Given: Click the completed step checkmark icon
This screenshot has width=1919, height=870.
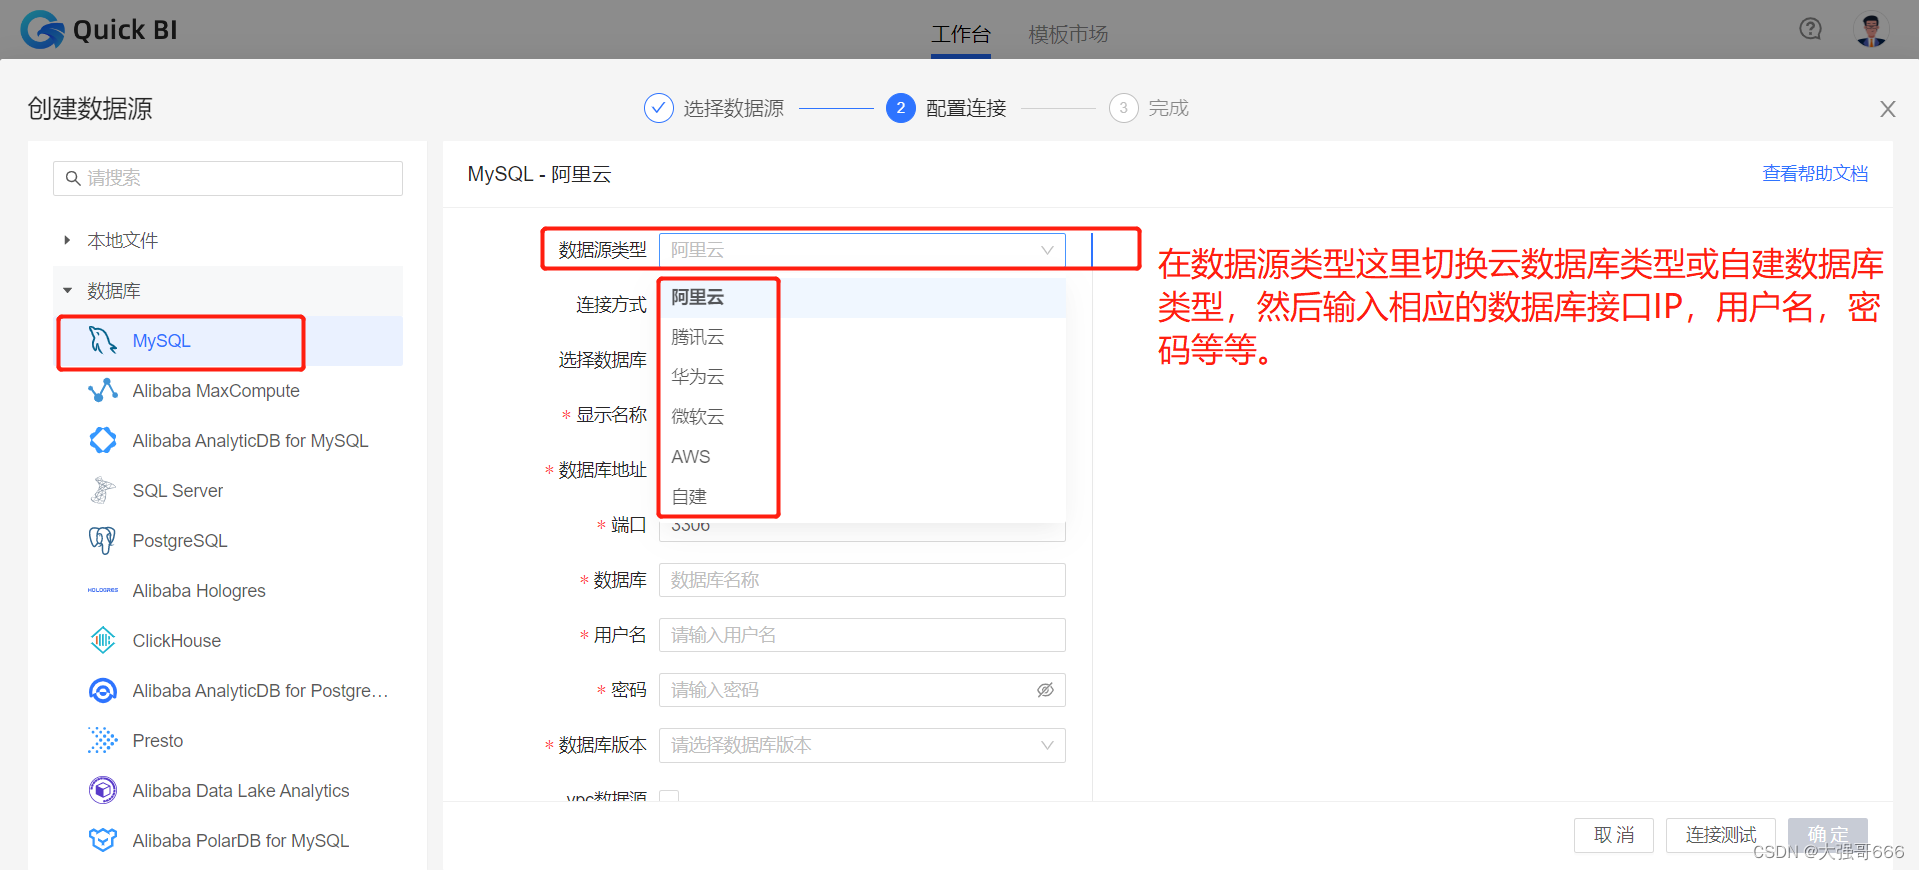Looking at the screenshot, I should coord(658,108).
